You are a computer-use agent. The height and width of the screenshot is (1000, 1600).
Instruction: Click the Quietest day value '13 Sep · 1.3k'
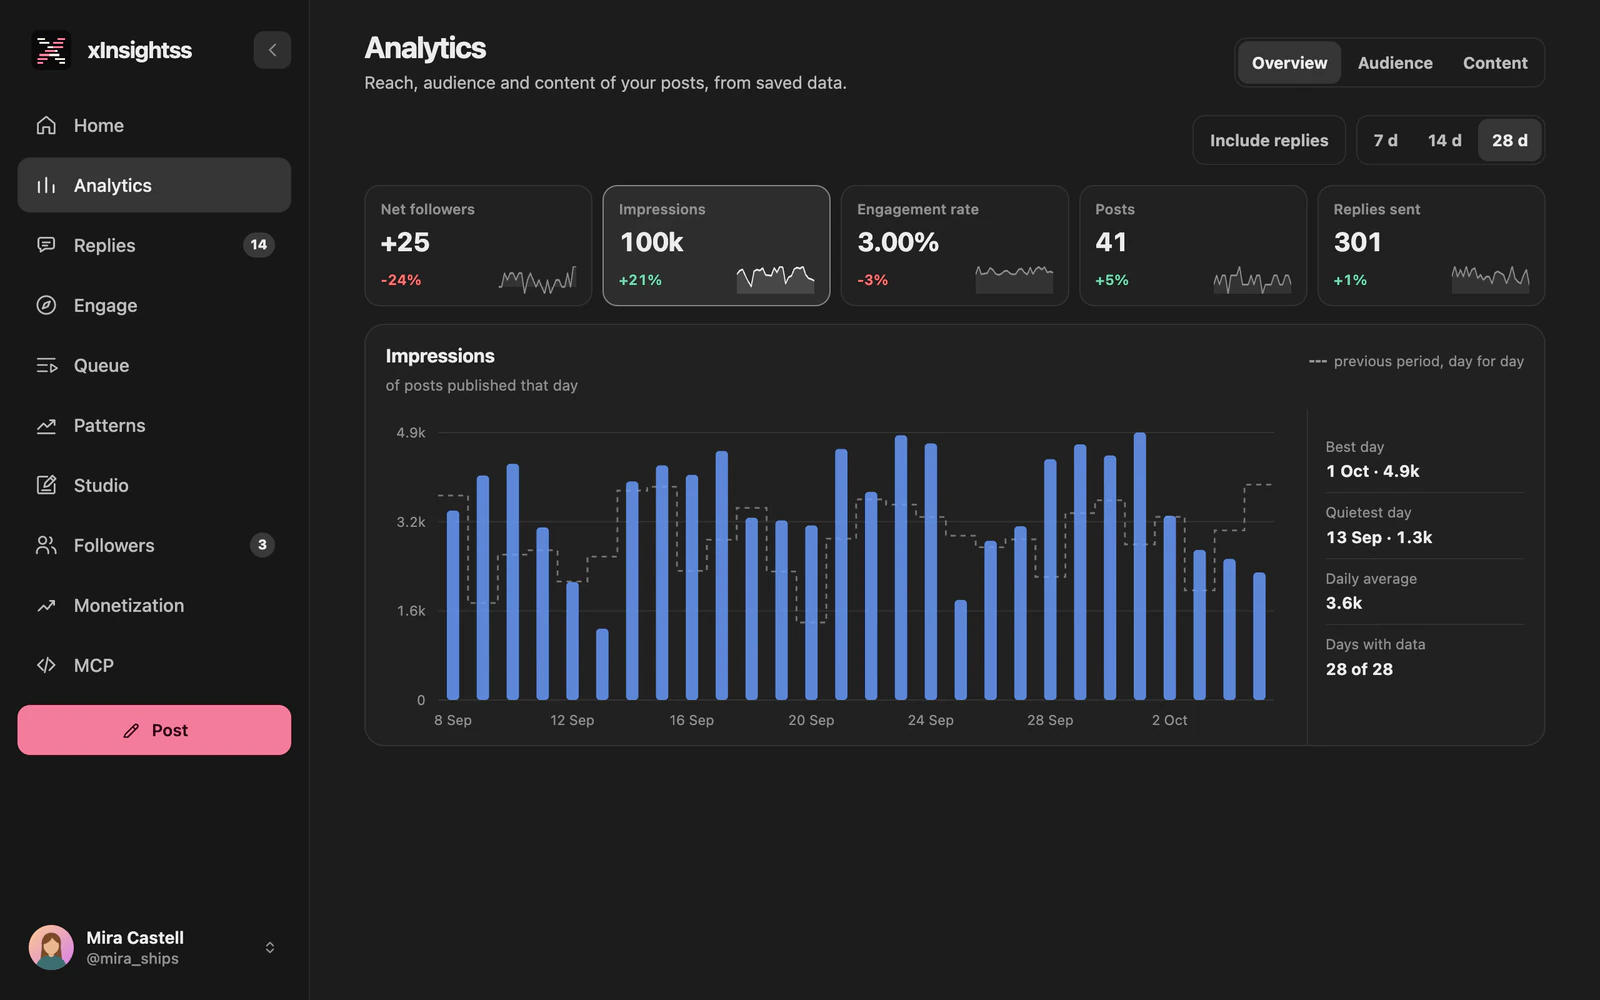point(1379,537)
